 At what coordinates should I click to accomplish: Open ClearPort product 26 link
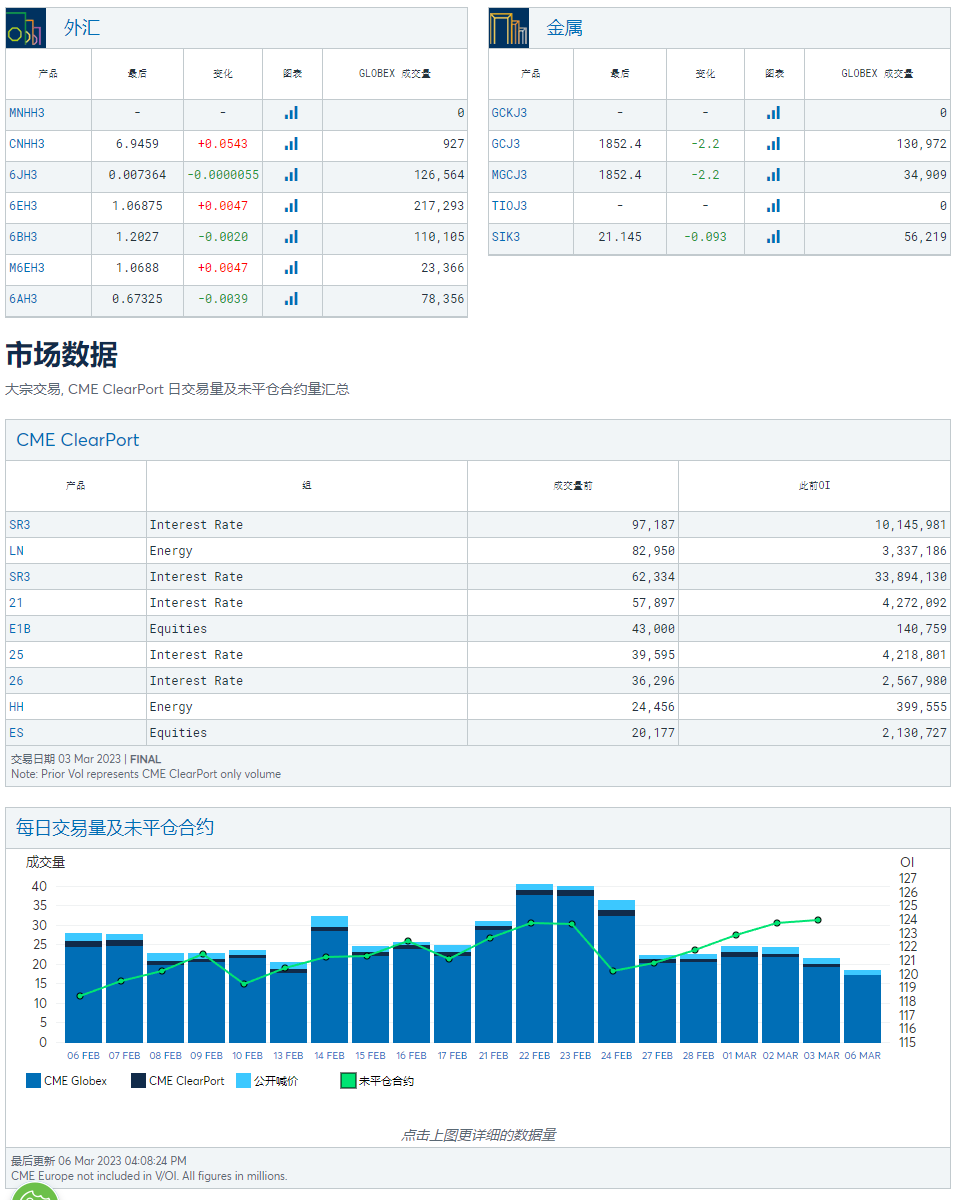(x=16, y=681)
